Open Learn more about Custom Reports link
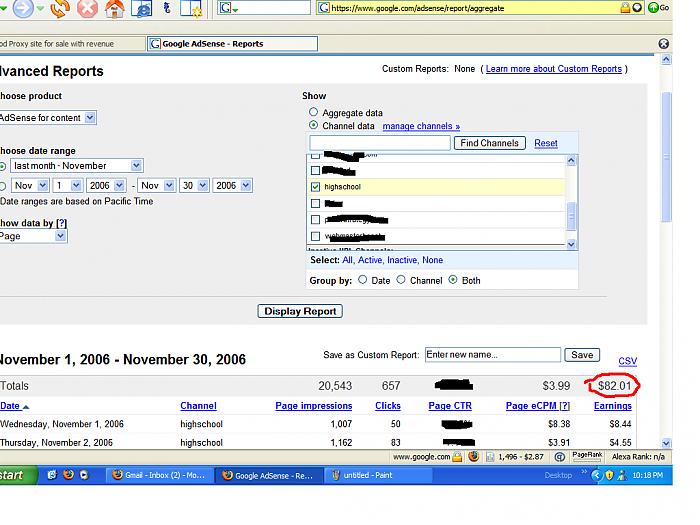 click(554, 69)
